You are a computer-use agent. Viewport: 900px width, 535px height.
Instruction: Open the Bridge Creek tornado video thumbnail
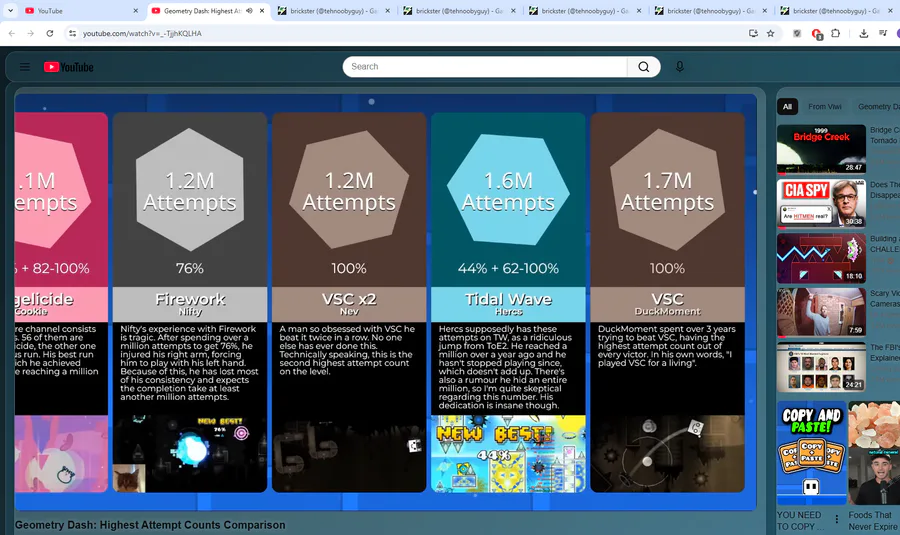[x=821, y=149]
